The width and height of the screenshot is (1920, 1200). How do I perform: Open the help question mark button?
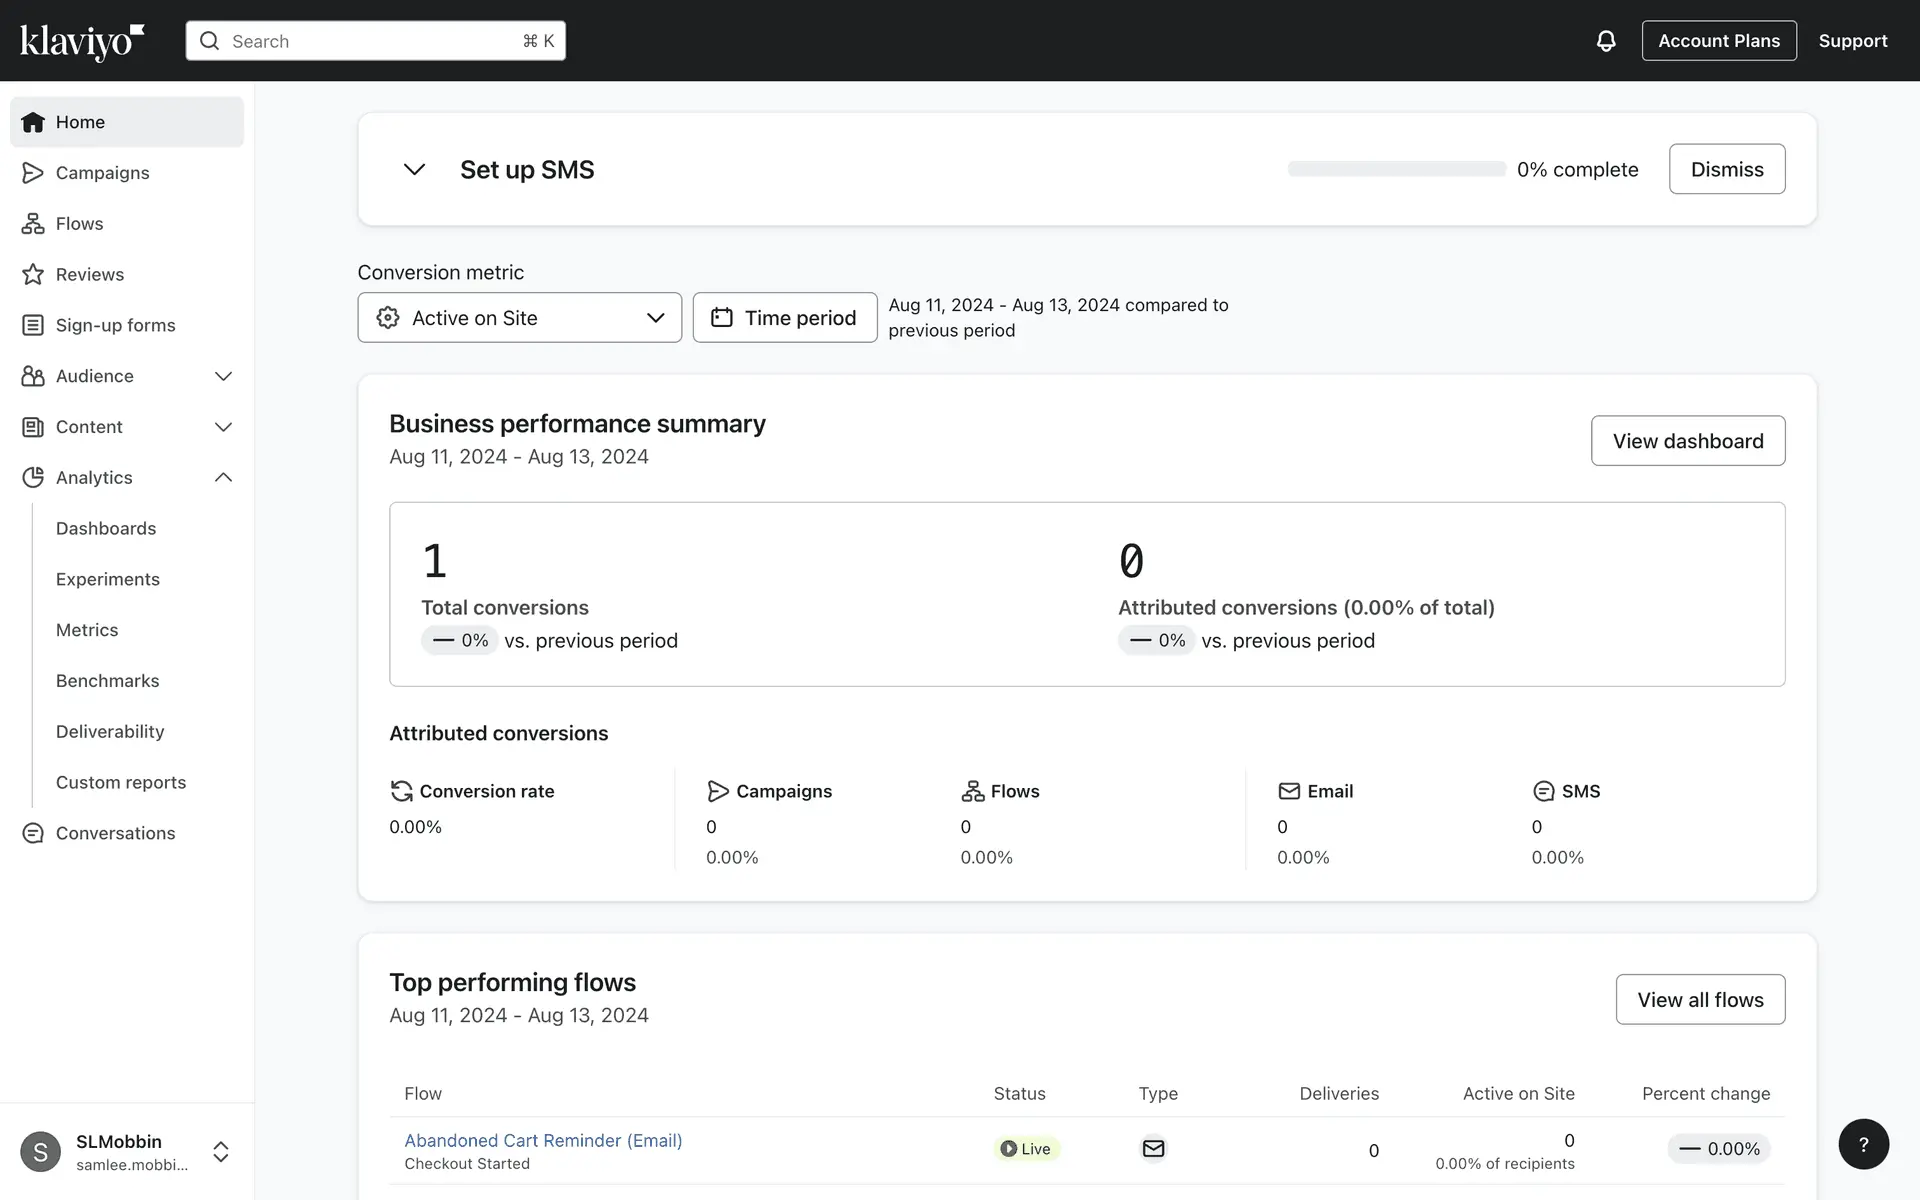[x=1863, y=1144]
